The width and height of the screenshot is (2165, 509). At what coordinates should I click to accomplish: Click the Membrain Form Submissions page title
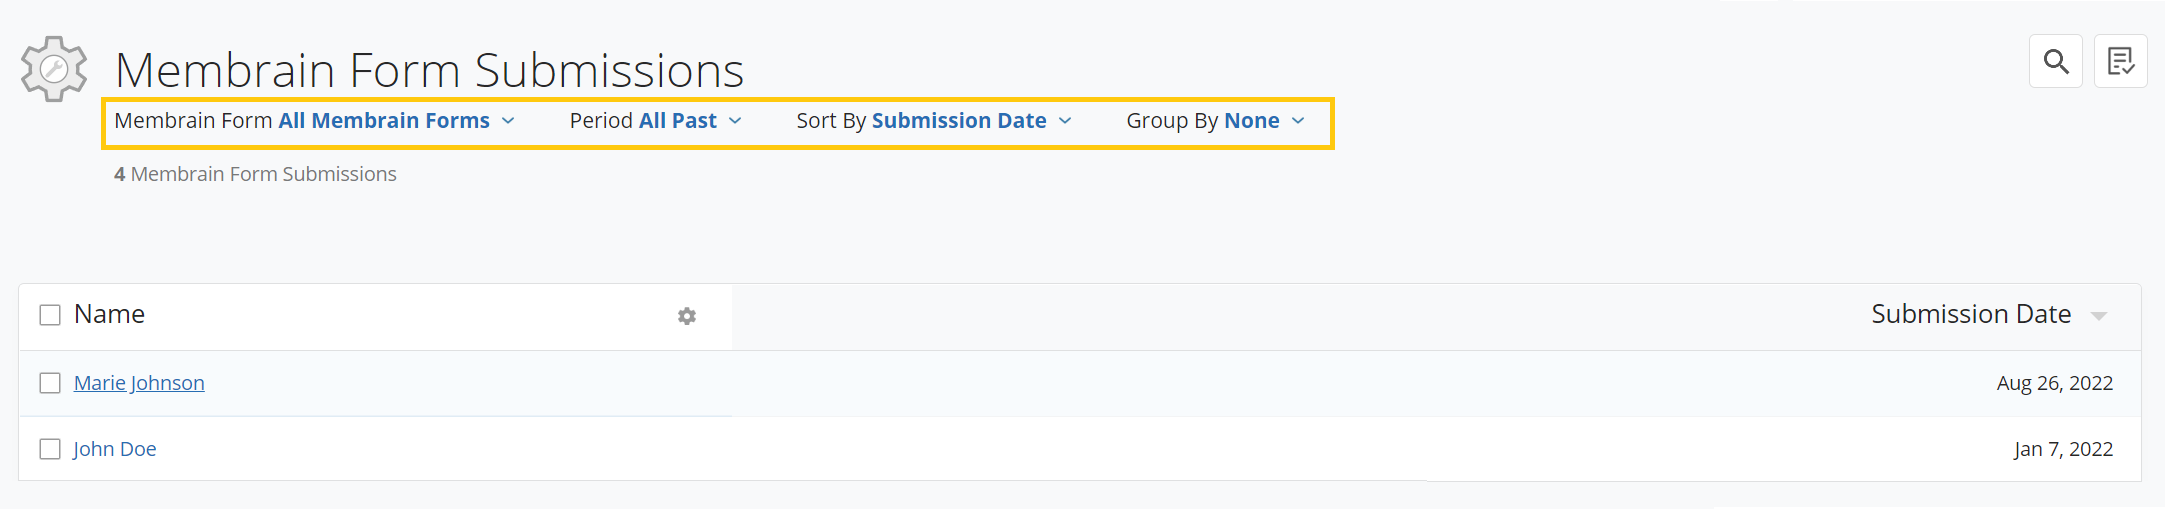[x=430, y=70]
